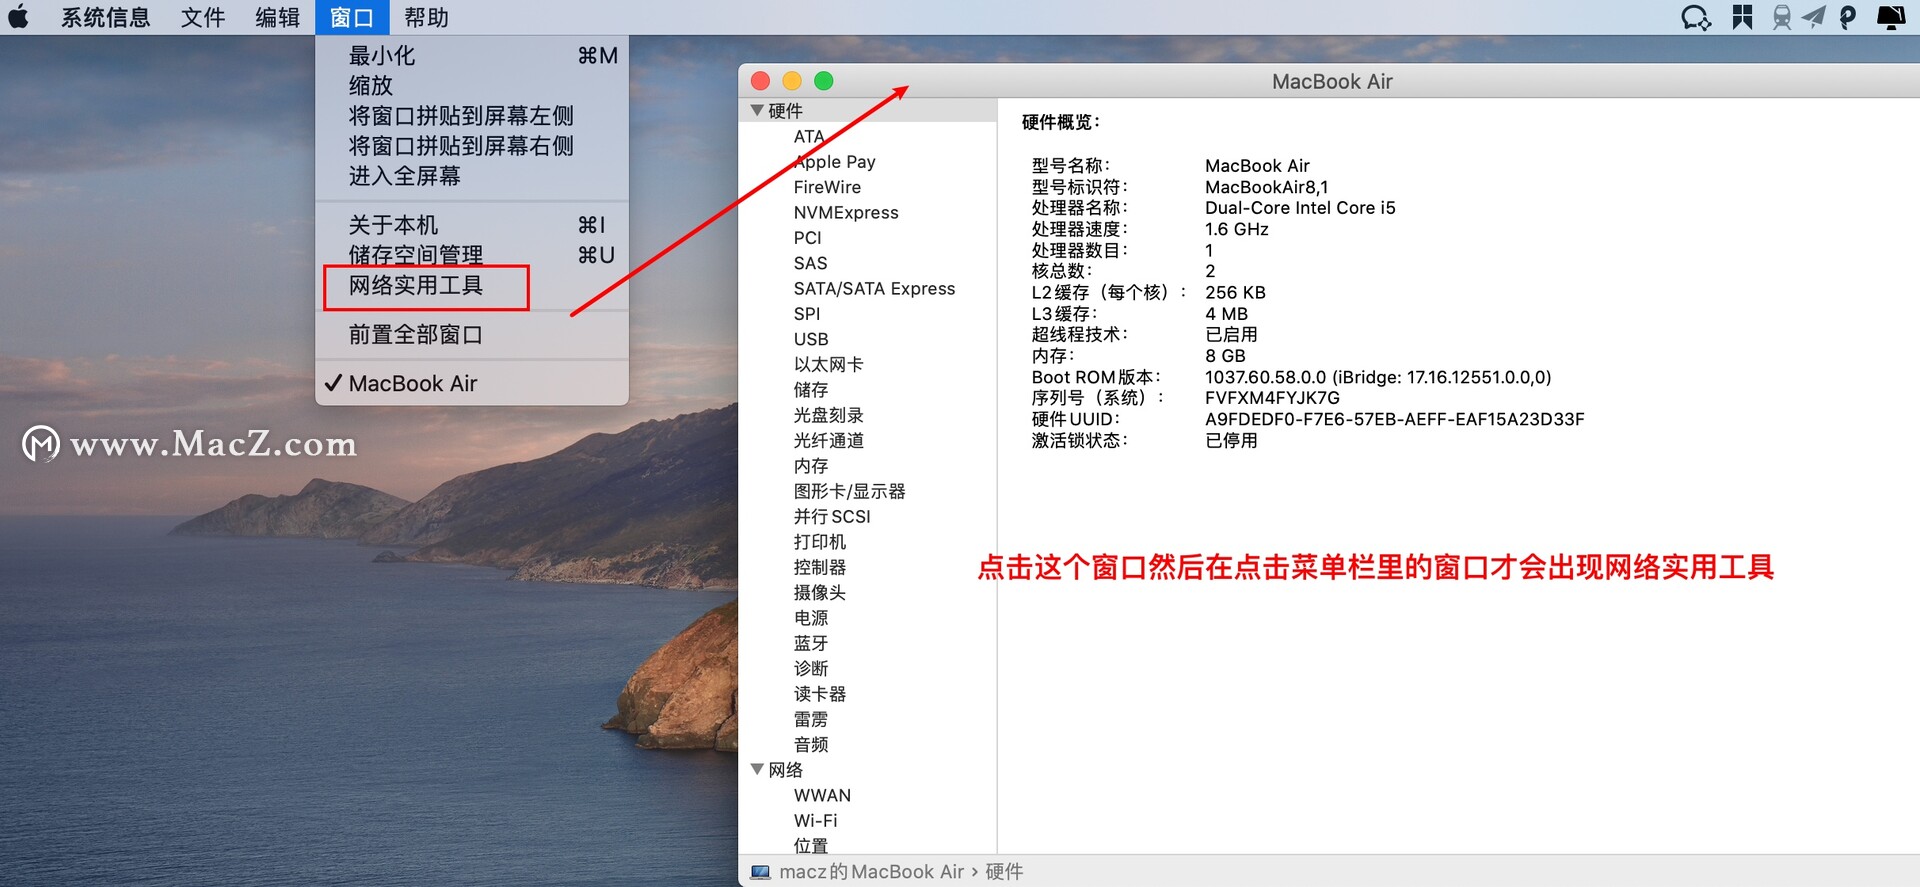Open the 系统信息 menu

point(105,17)
